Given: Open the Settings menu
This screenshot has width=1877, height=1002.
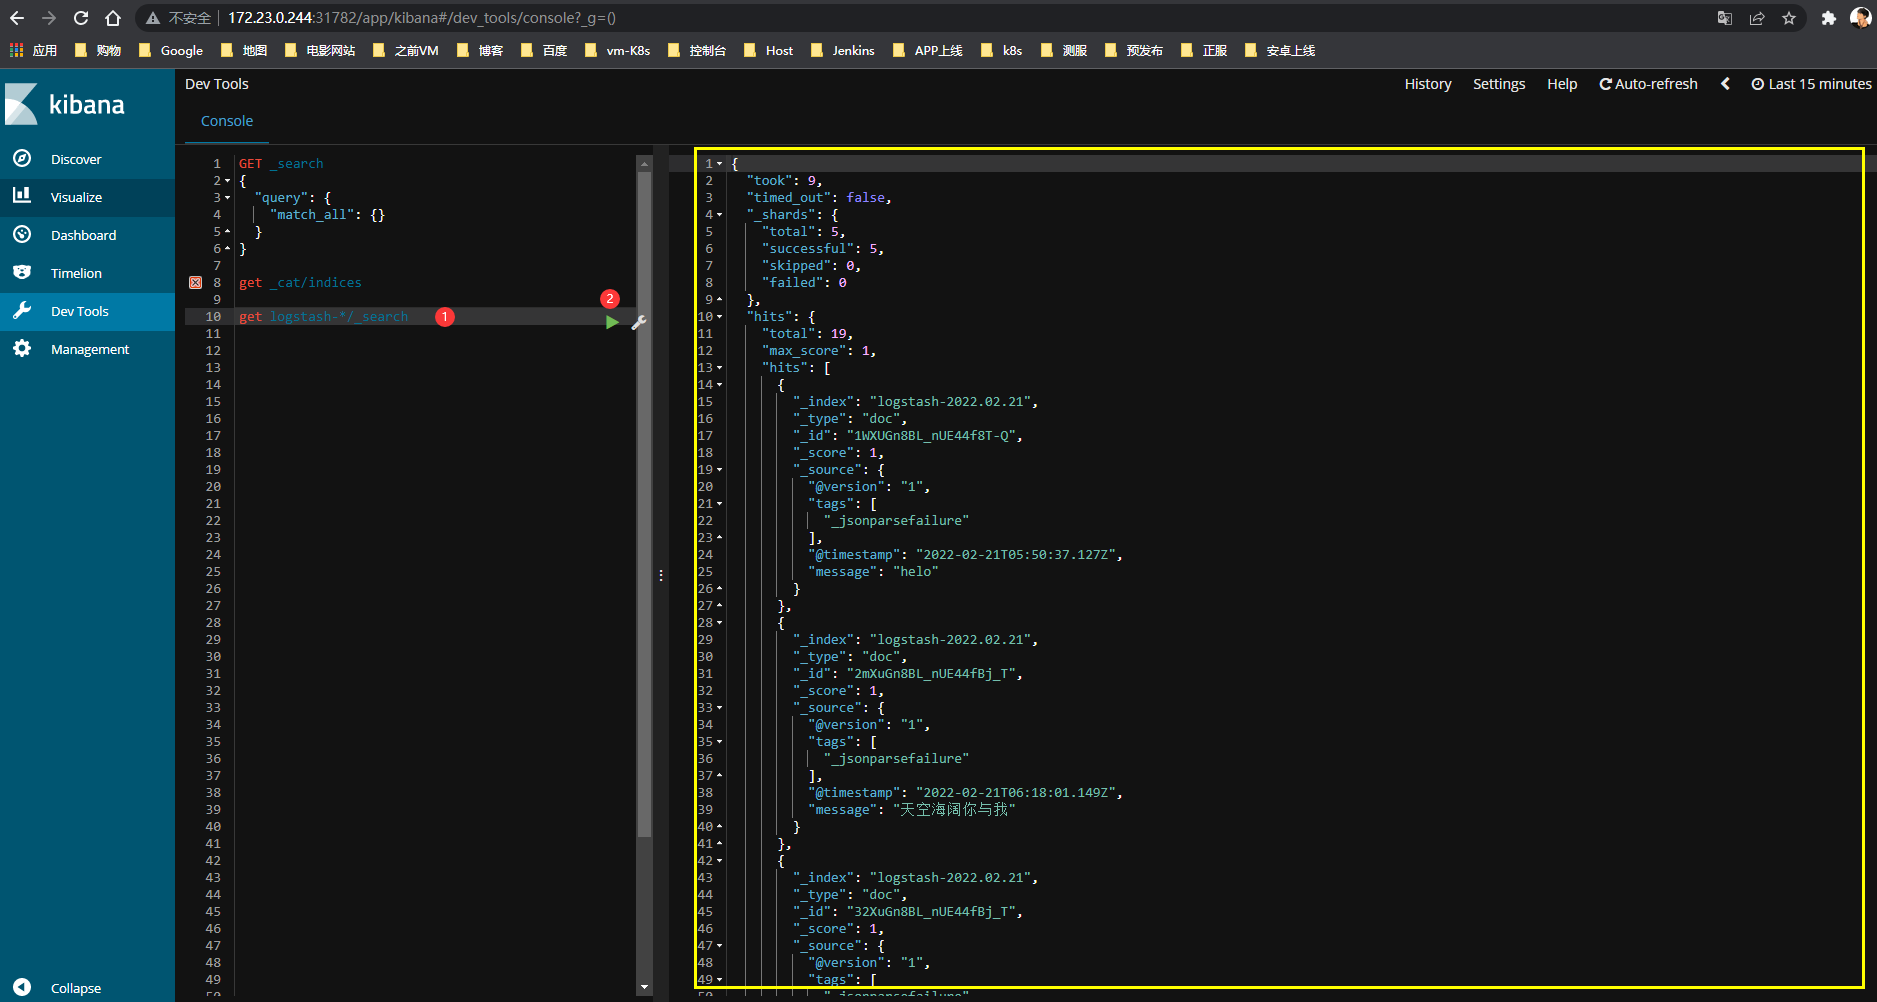Looking at the screenshot, I should tap(1499, 84).
